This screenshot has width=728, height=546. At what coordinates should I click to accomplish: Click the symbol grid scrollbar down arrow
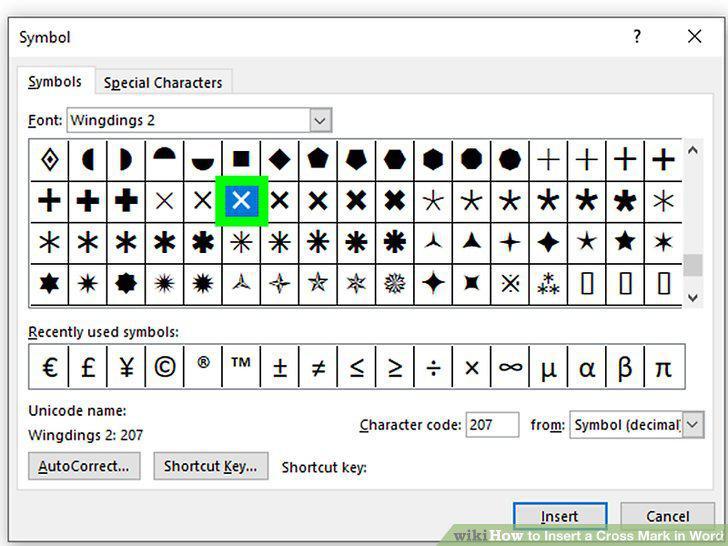click(693, 297)
